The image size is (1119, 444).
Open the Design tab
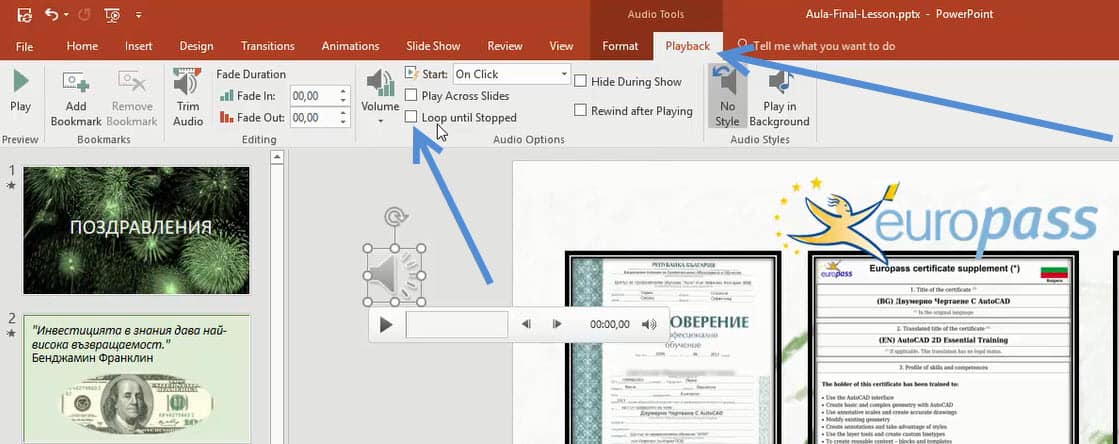click(196, 46)
